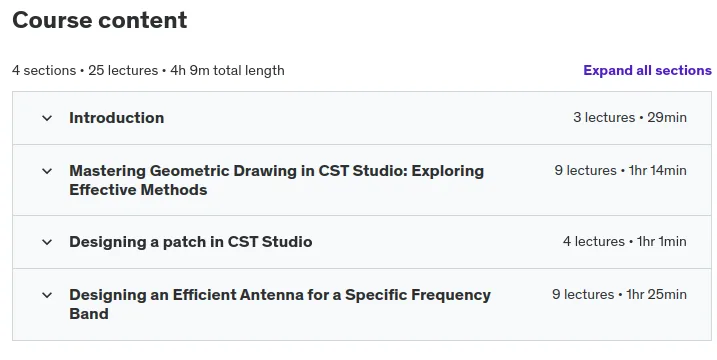Click the word Band in antenna section title
Viewport: 717px width, 360px height.
click(89, 314)
